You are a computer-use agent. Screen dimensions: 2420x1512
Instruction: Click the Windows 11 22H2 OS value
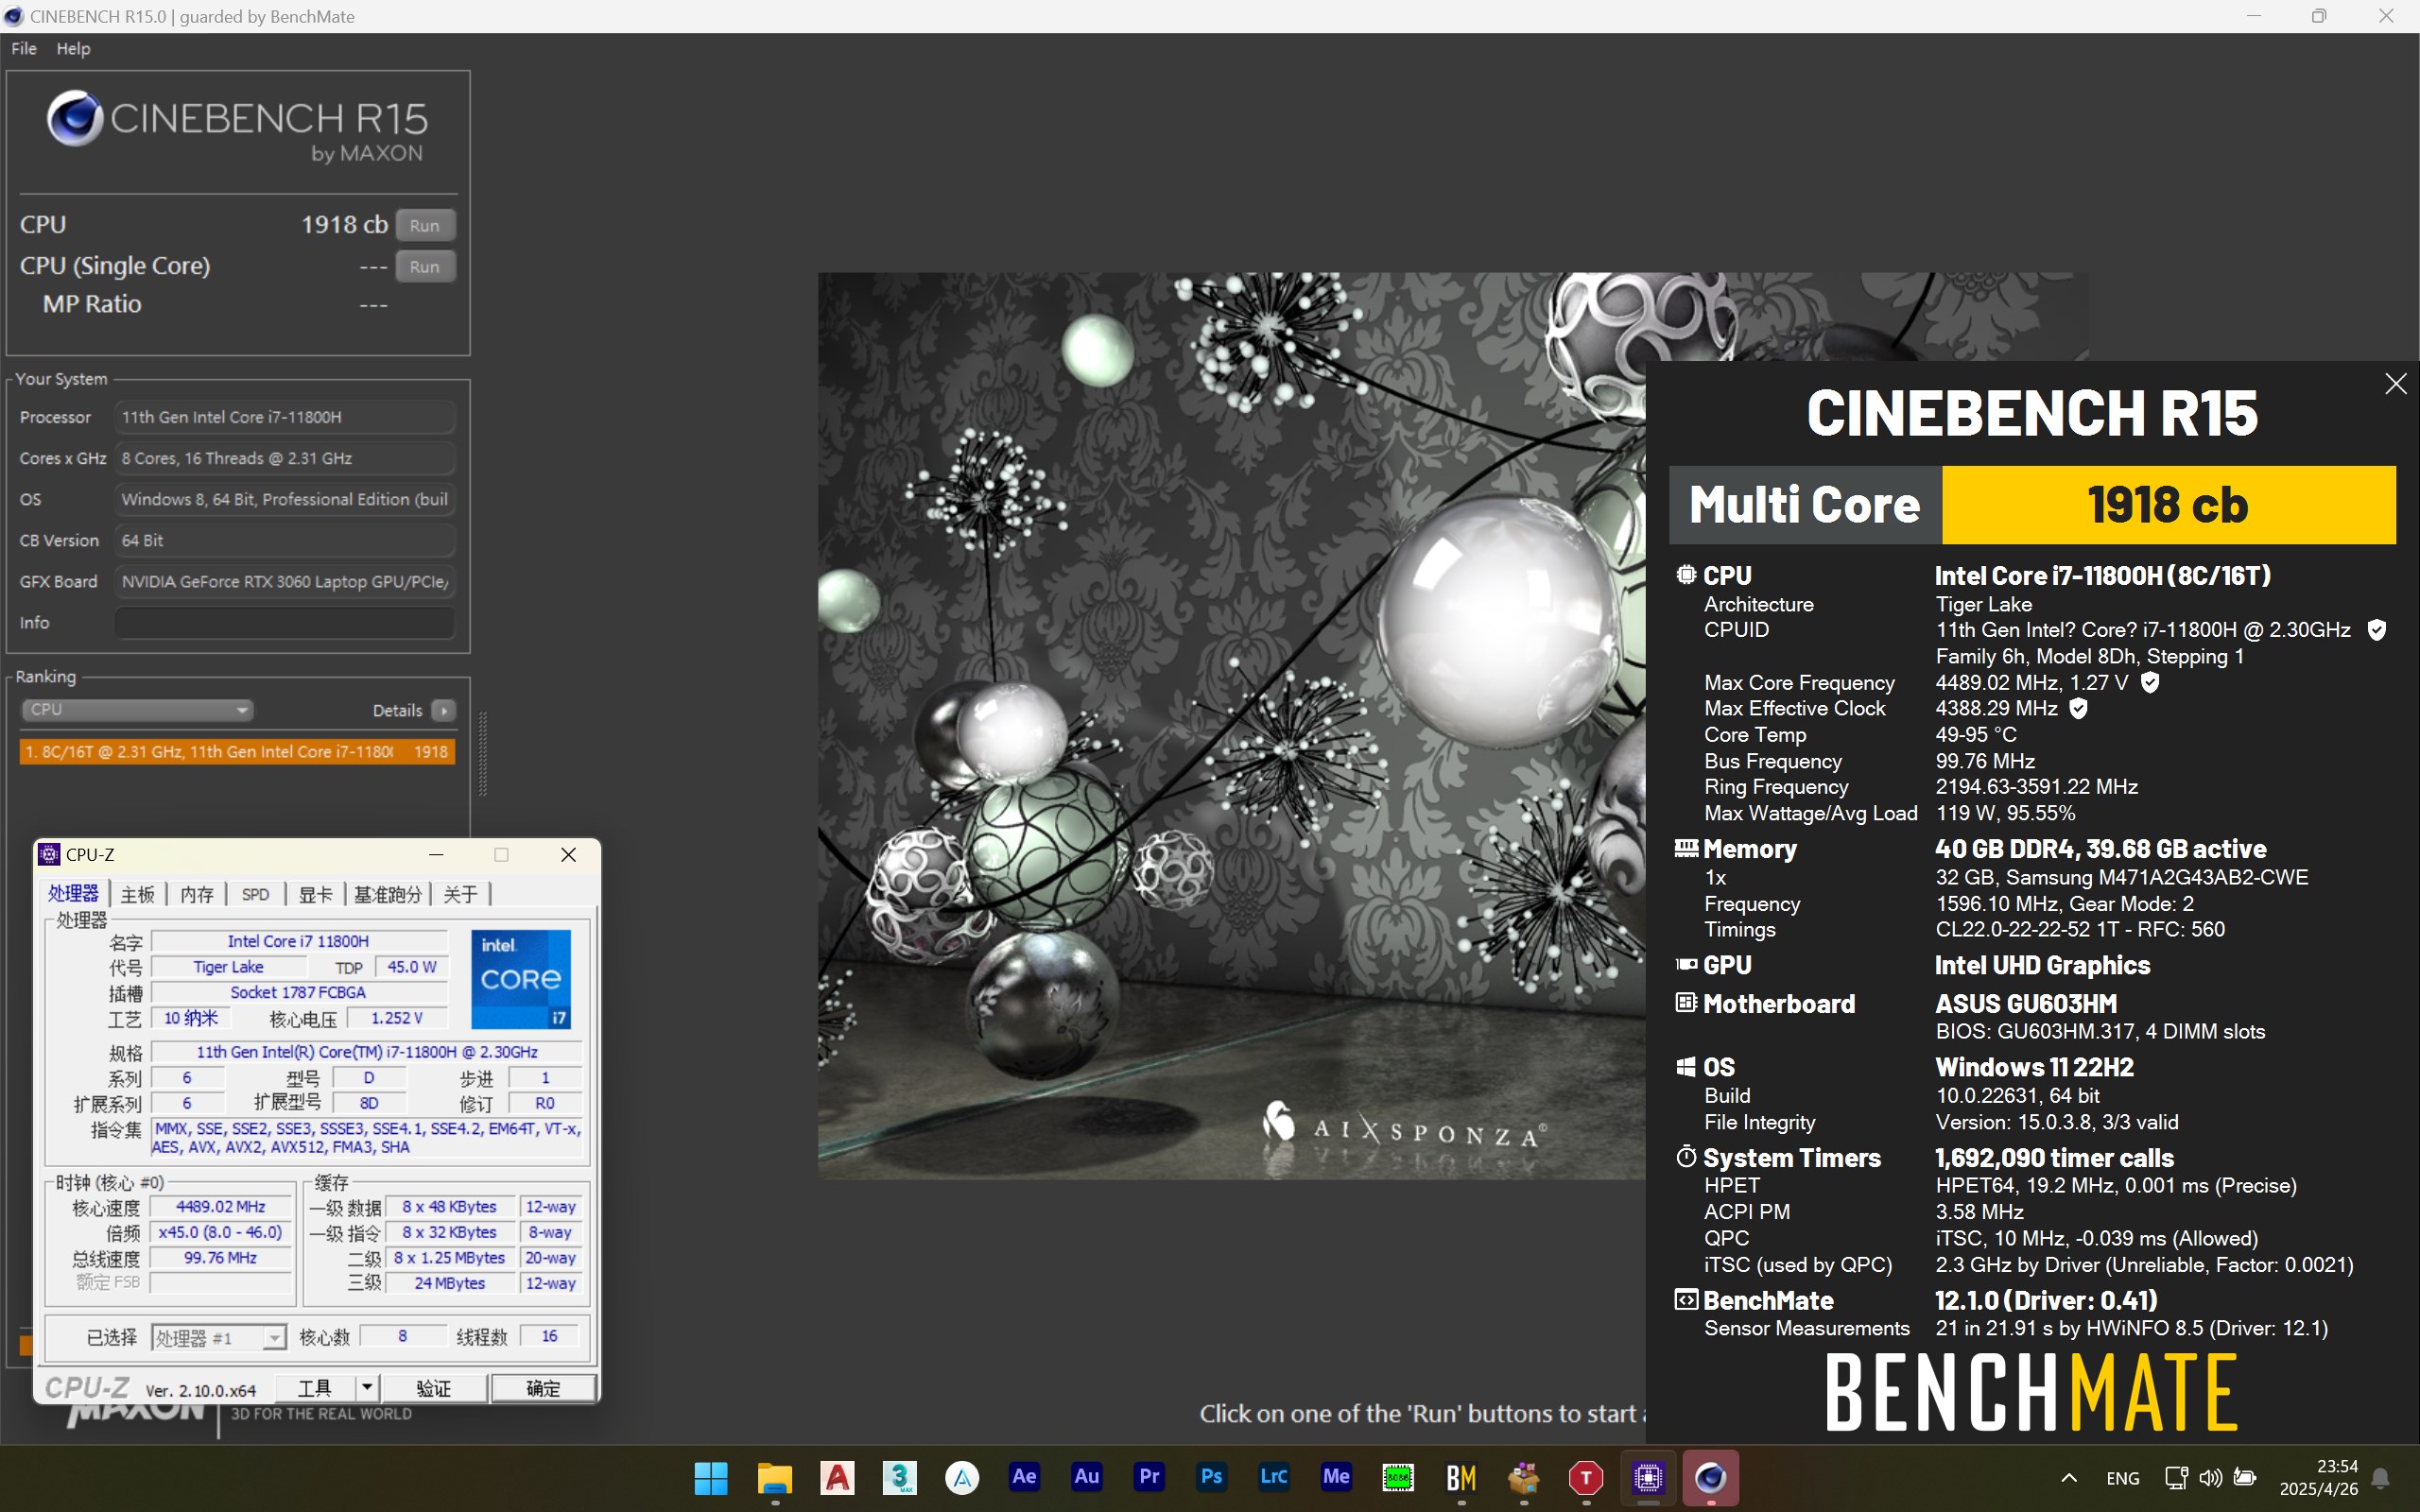2034,1067
